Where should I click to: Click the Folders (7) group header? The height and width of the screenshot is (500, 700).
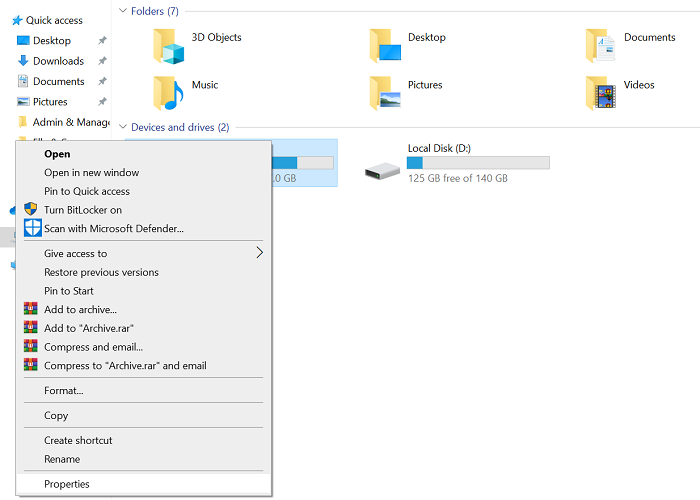coord(155,11)
